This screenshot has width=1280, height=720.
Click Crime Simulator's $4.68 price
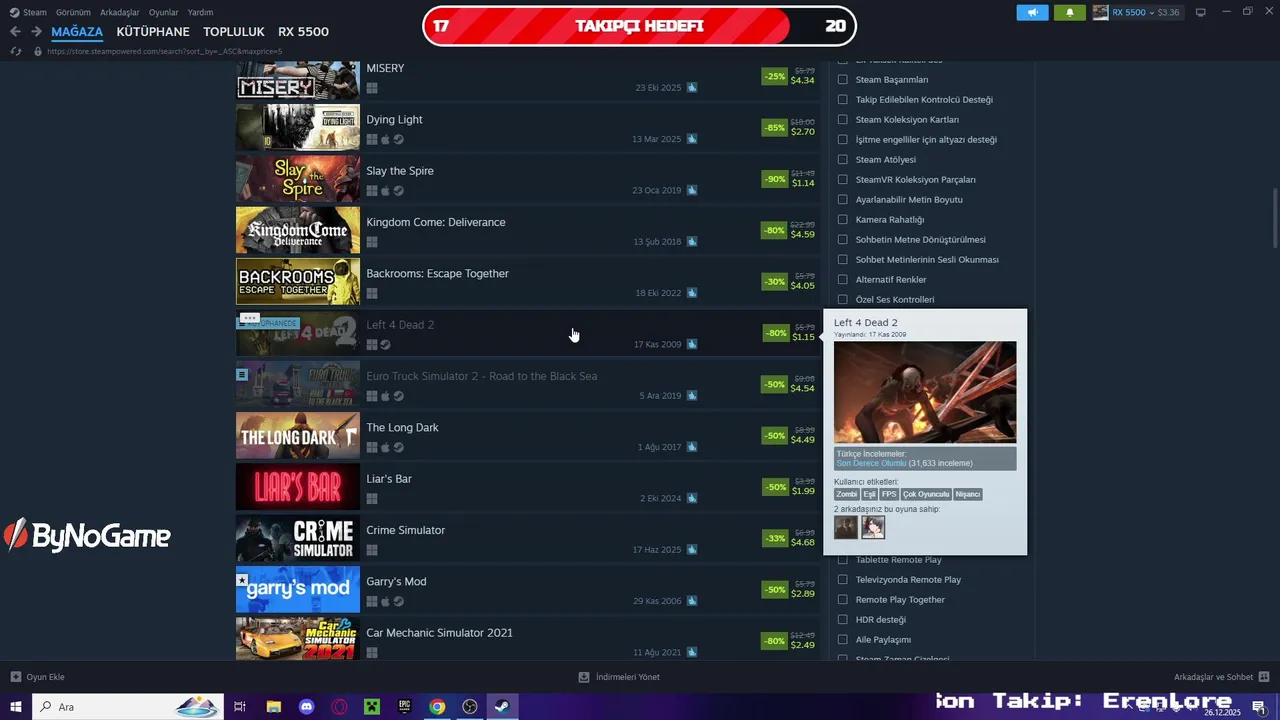click(x=803, y=542)
